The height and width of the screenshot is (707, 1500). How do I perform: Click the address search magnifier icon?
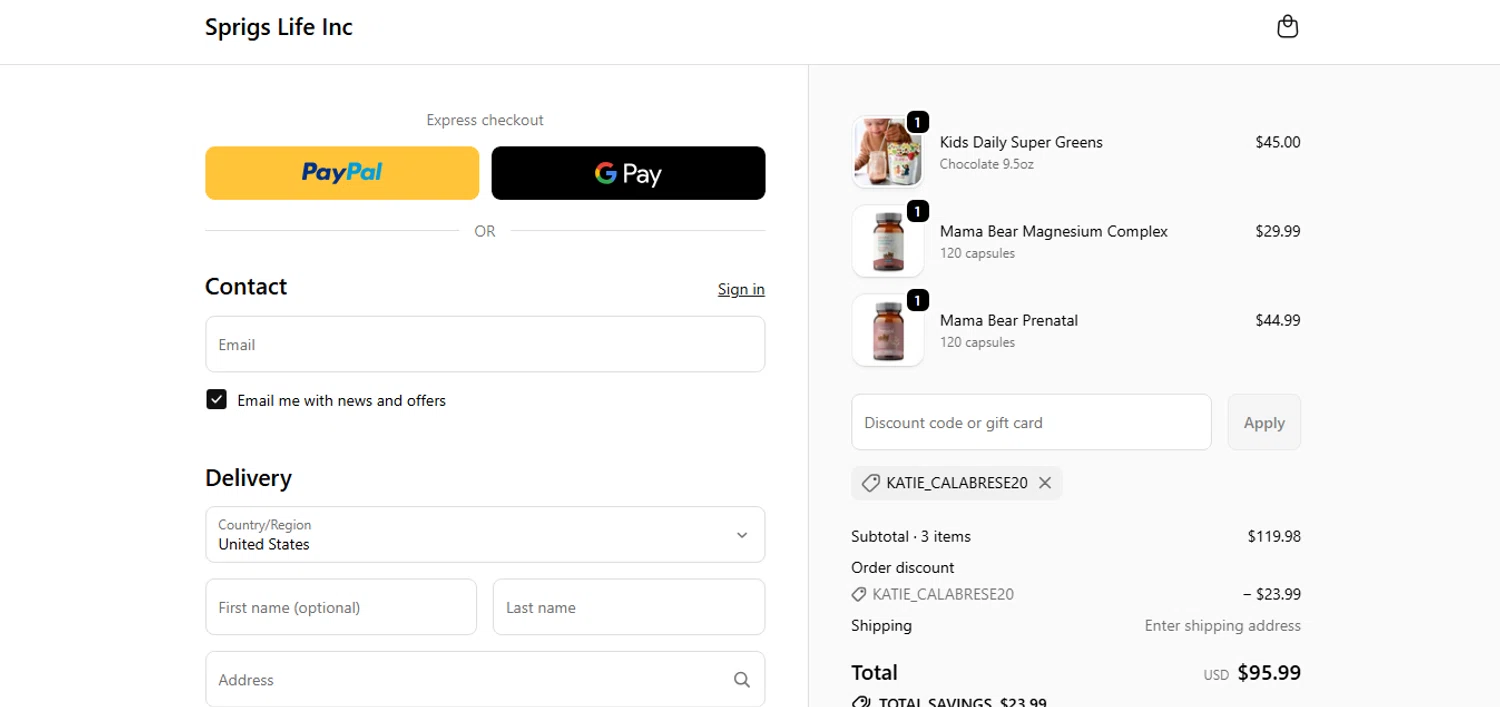click(741, 680)
